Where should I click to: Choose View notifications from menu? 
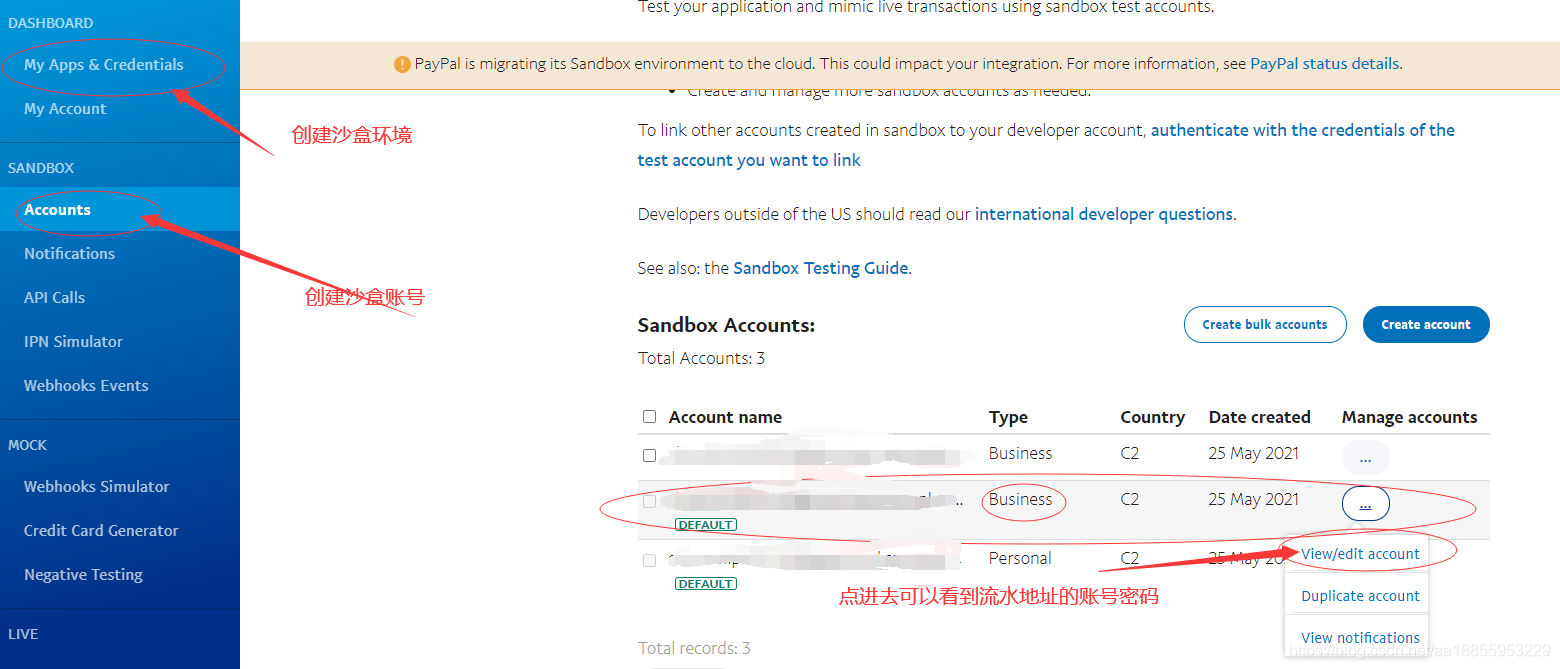1360,638
